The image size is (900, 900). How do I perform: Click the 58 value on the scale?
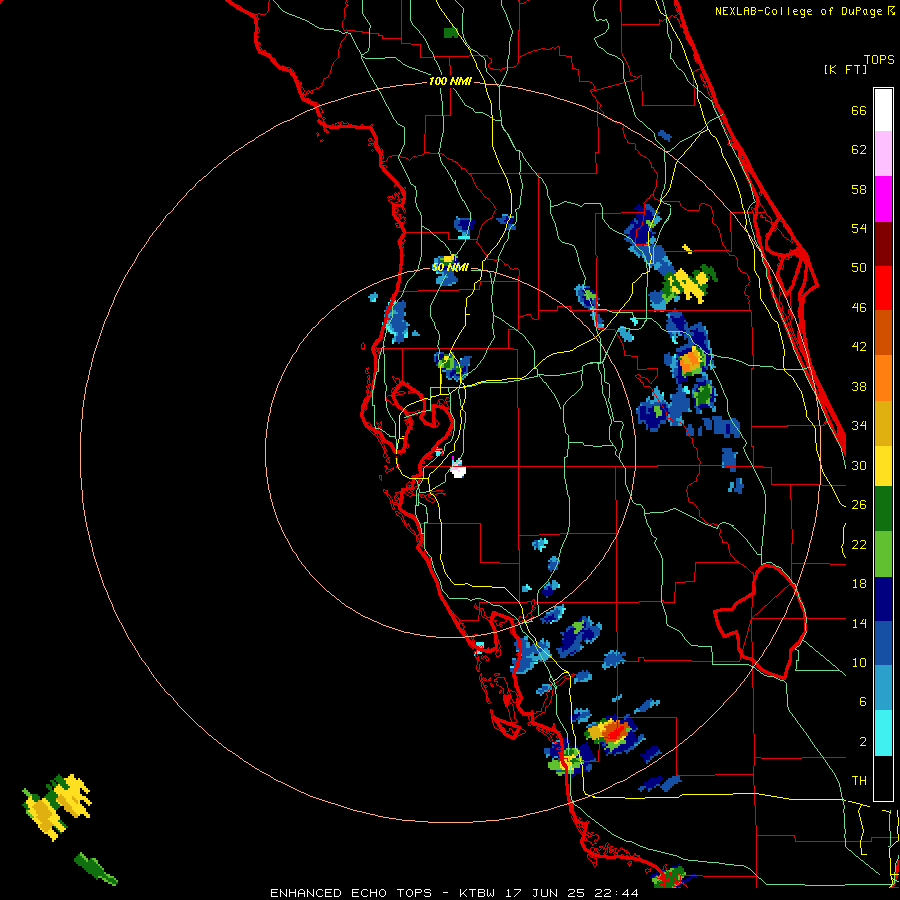tap(859, 190)
